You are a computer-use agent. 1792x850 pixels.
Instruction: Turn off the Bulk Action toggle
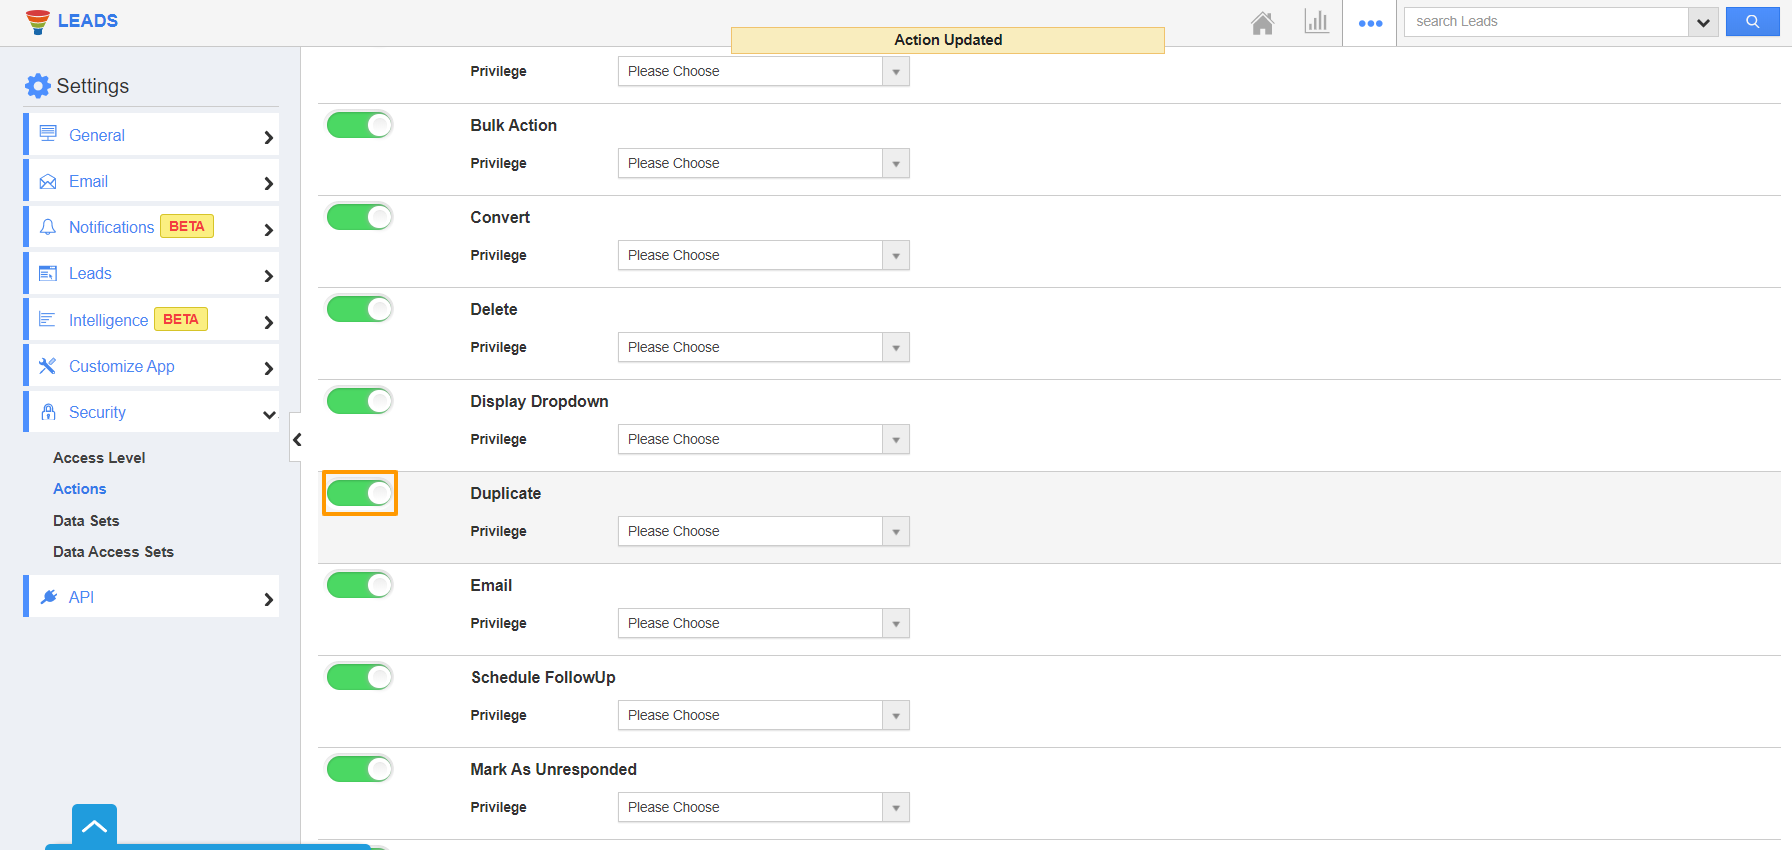(360, 125)
